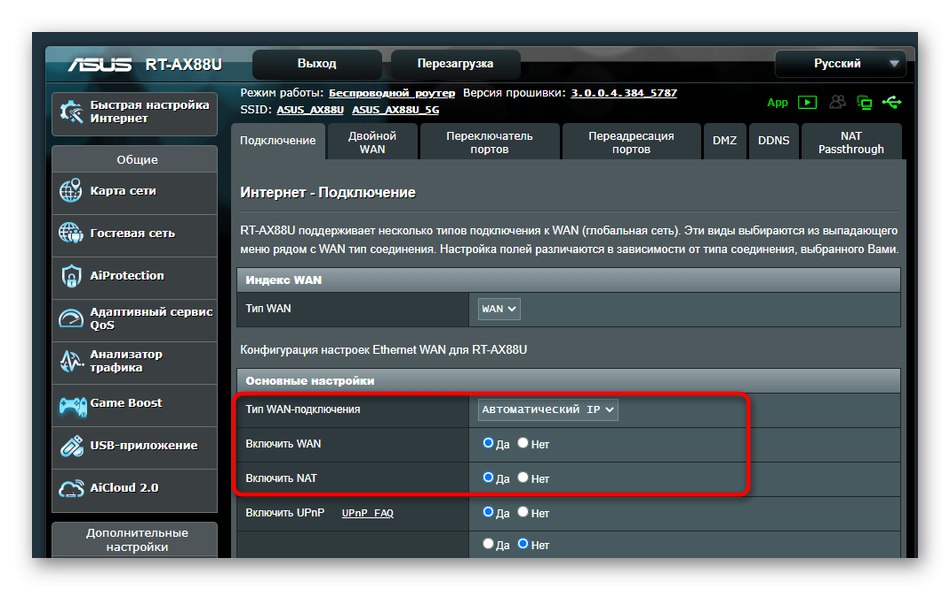Click the Перезагрузка button
This screenshot has width=950, height=590.
point(455,64)
